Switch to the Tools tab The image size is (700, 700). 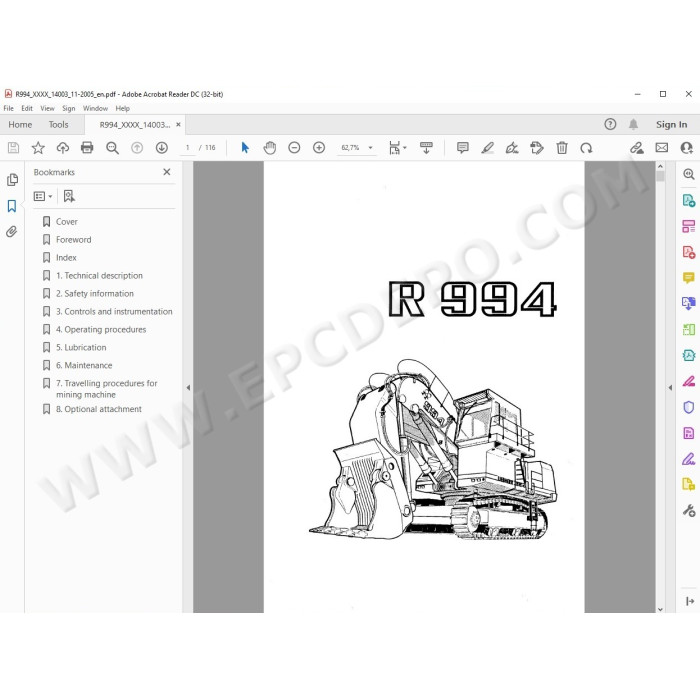(58, 125)
